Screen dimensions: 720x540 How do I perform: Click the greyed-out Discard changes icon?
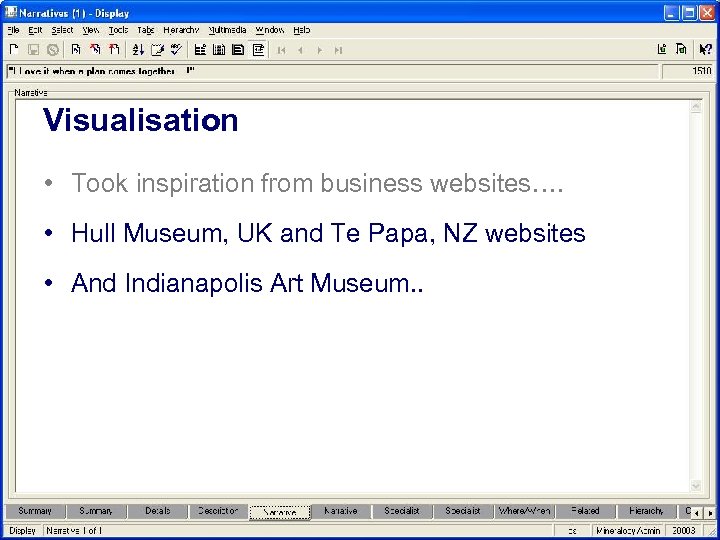[x=53, y=50]
